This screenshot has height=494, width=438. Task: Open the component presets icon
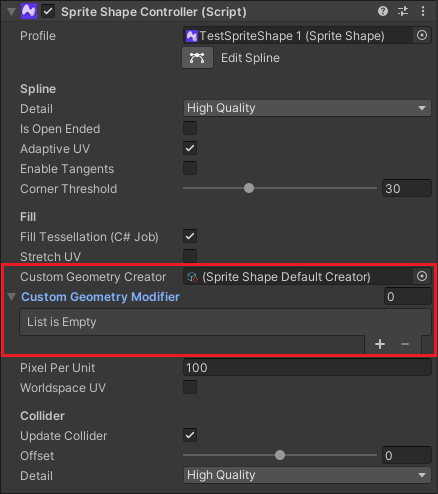(403, 11)
